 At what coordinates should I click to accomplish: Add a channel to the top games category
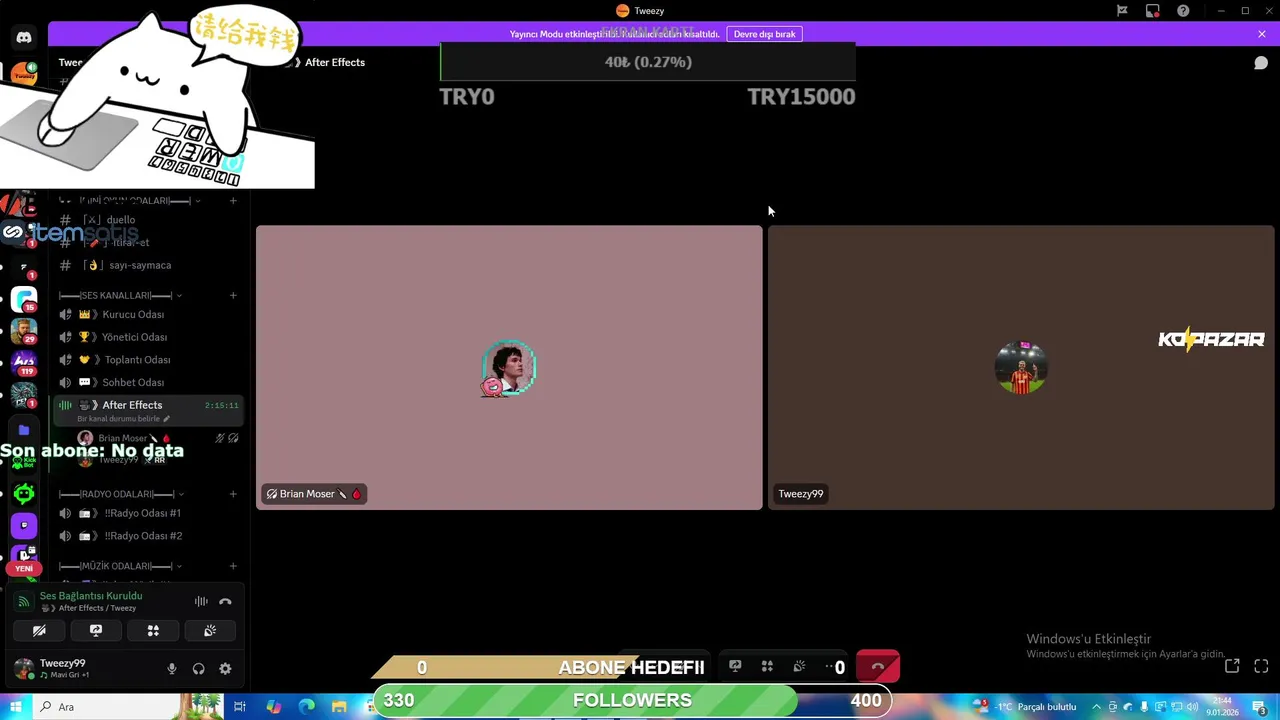pyautogui.click(x=233, y=201)
